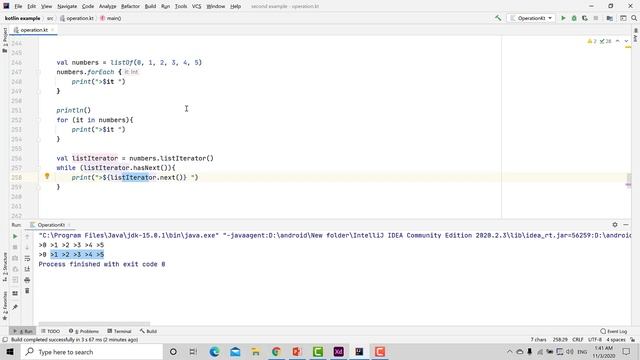Open Microsoft Edge from taskbar
The width and height of the screenshot is (640, 360).
pyautogui.click(x=214, y=352)
